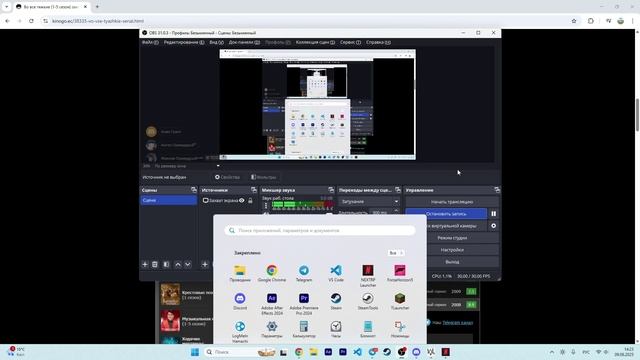Image resolution: width=640 pixels, height=360 pixels.
Task: Open Adobe Premiere Pro 2024 pinned app
Action: click(x=304, y=304)
